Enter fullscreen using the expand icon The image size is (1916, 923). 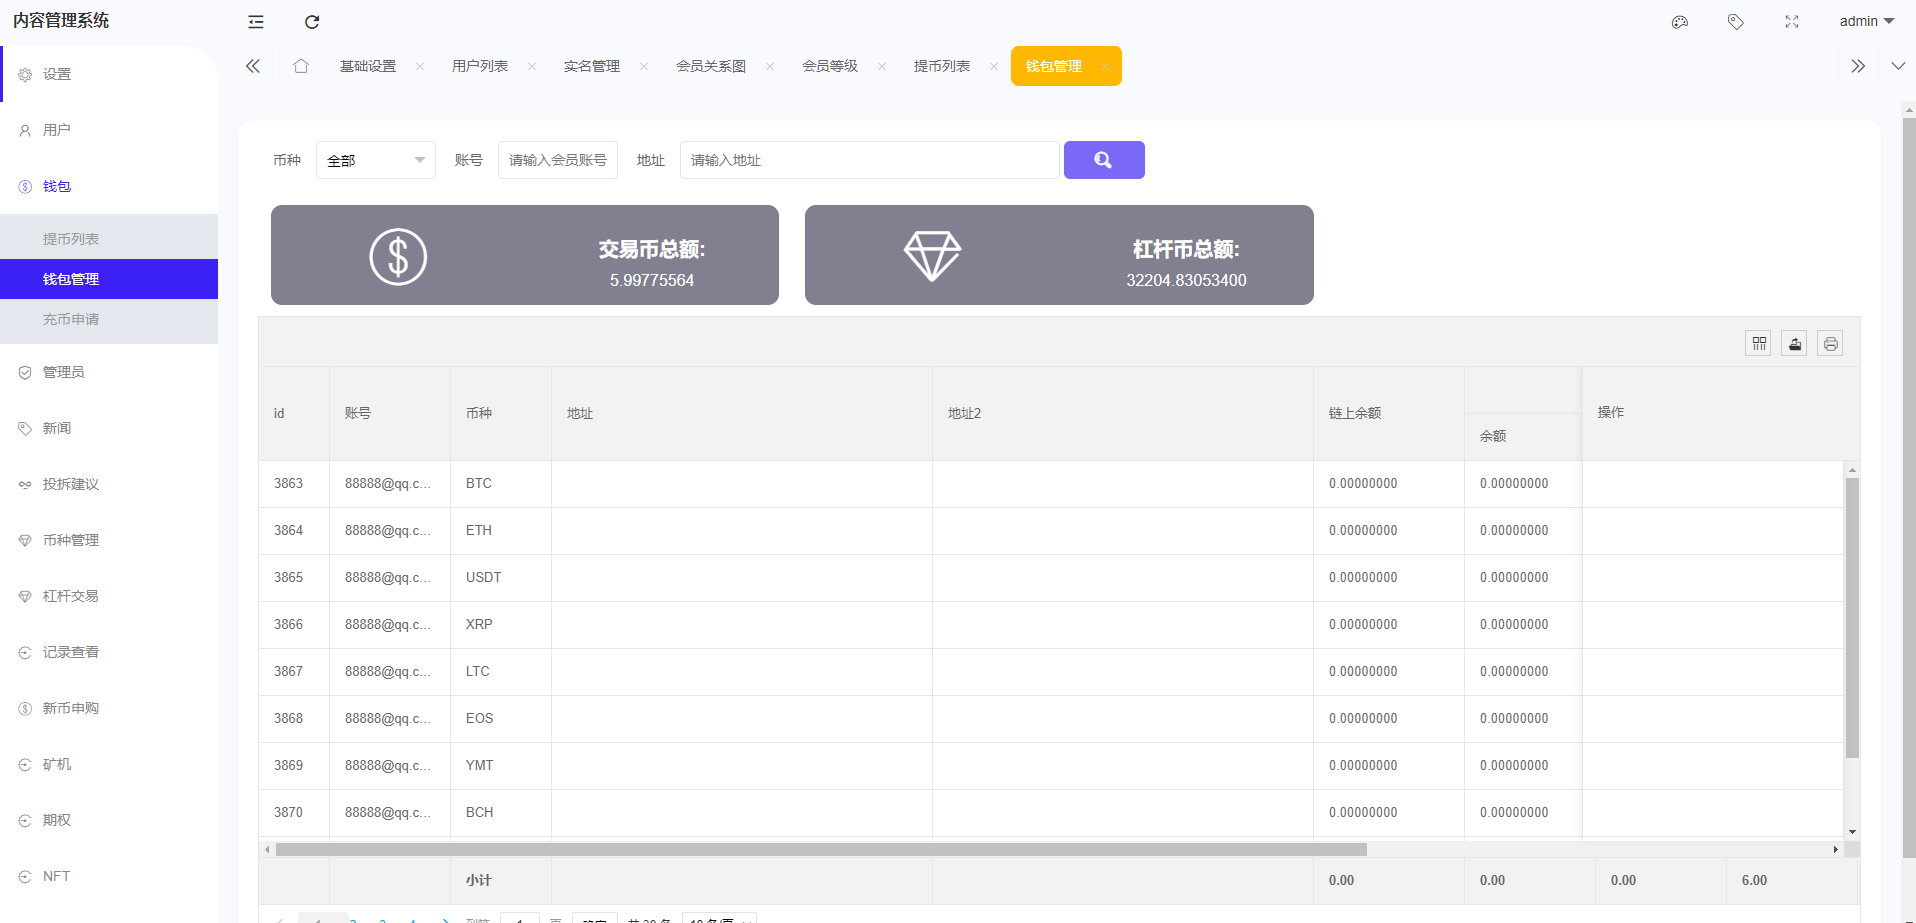click(1792, 22)
